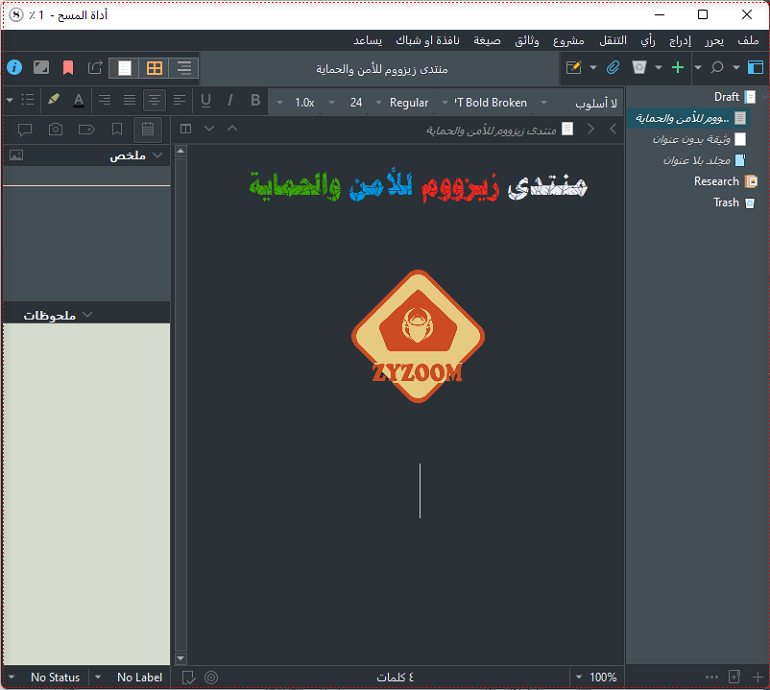The image size is (770, 690).
Task: Click the synopsis image toggle icon
Action: pos(16,156)
